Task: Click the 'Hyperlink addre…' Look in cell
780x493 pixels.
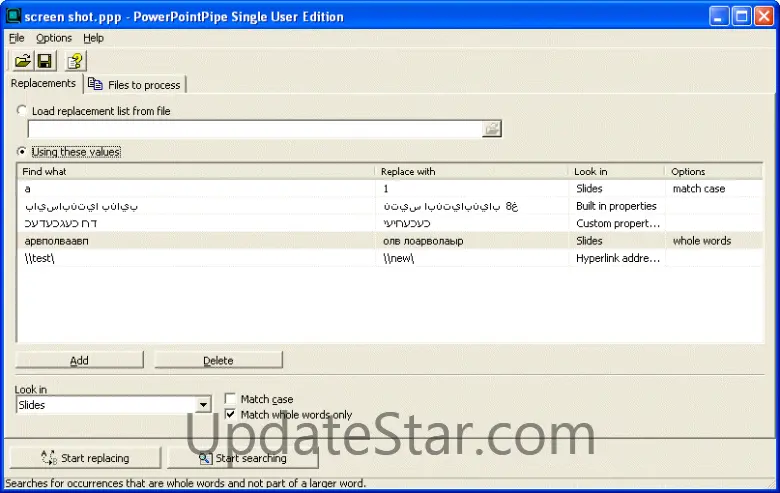Action: pyautogui.click(x=618, y=258)
